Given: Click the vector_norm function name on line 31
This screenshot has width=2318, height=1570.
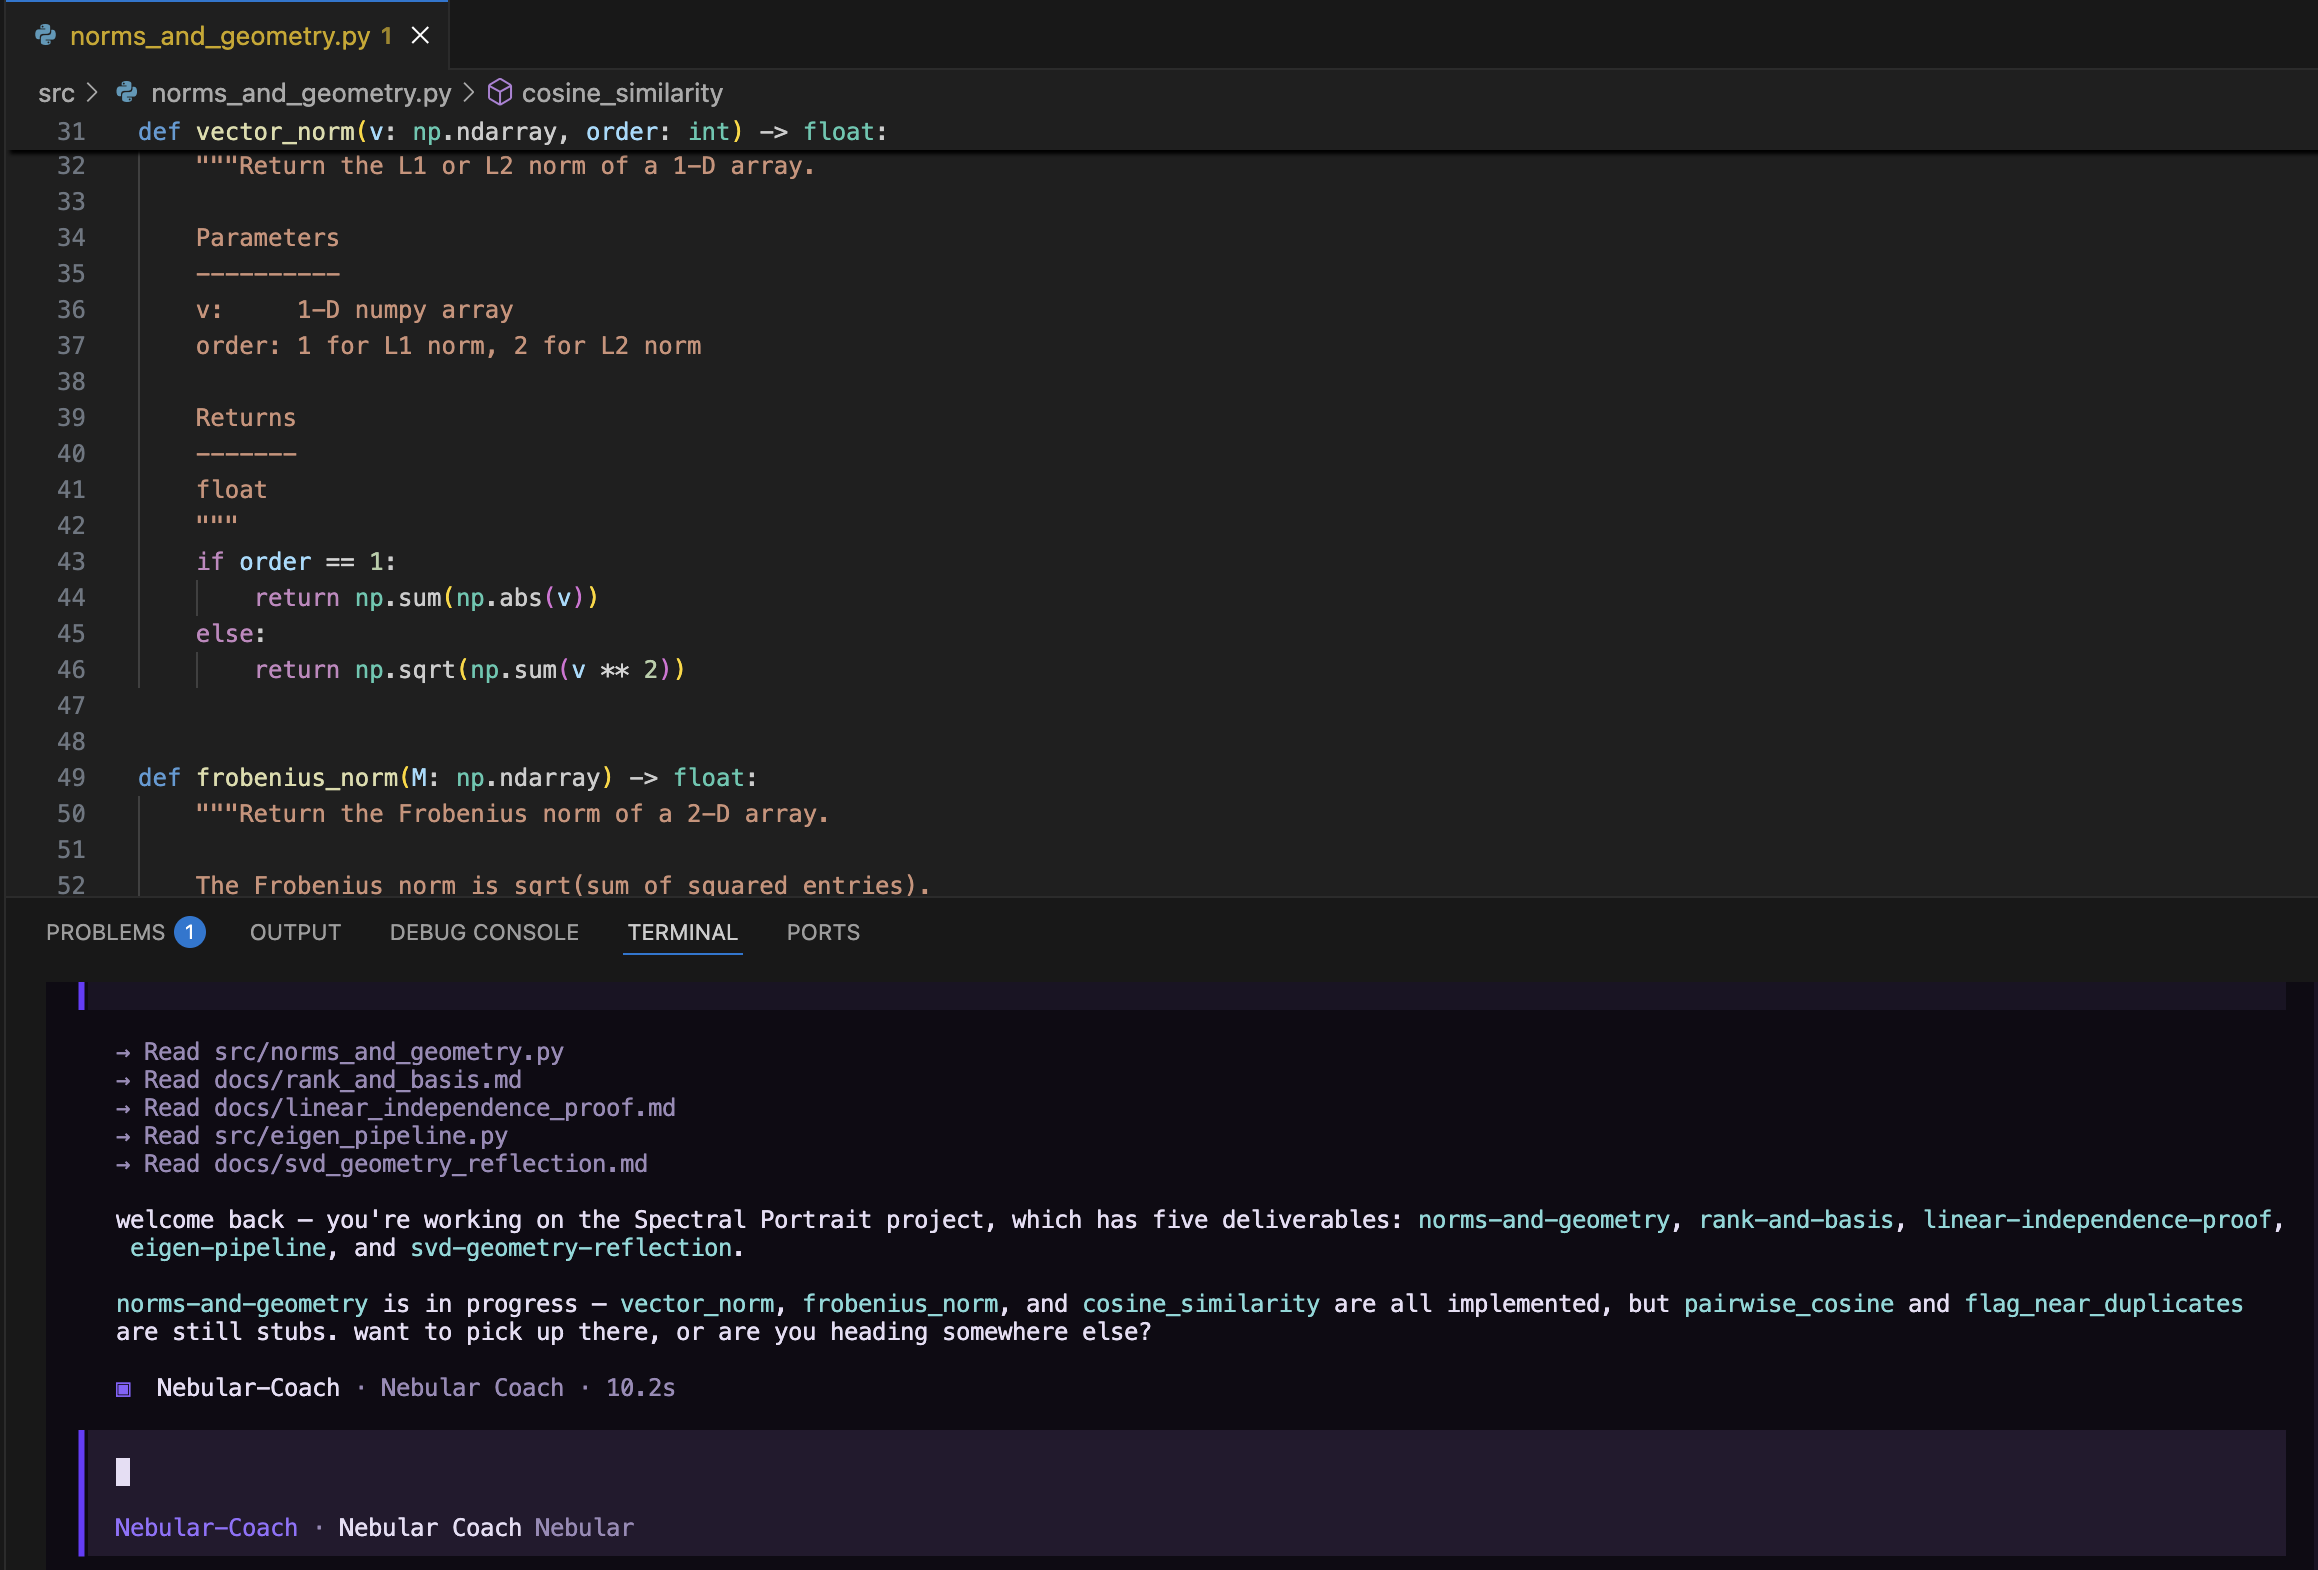Looking at the screenshot, I should 275,131.
